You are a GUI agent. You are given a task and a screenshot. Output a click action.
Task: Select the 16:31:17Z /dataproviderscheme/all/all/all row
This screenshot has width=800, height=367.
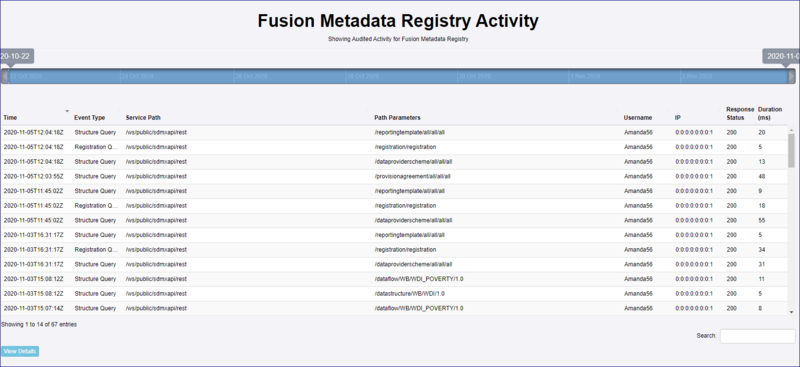tap(393, 264)
